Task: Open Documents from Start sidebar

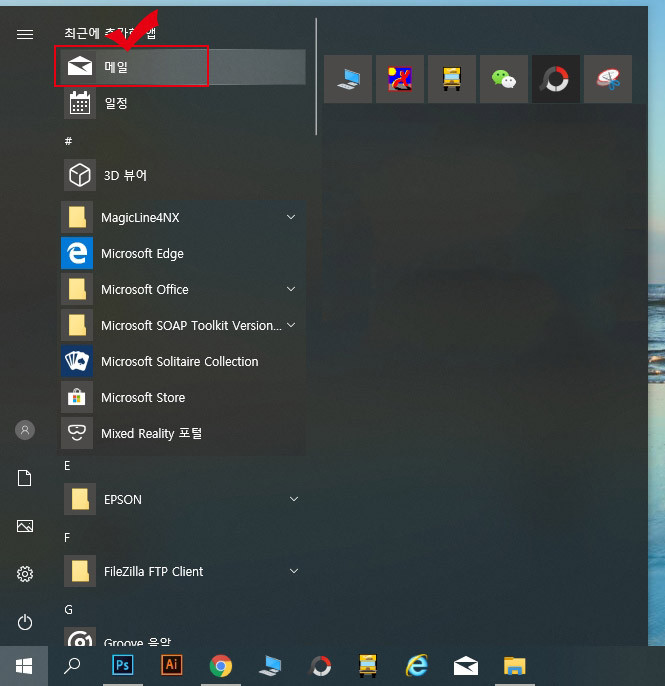Action: tap(25, 478)
